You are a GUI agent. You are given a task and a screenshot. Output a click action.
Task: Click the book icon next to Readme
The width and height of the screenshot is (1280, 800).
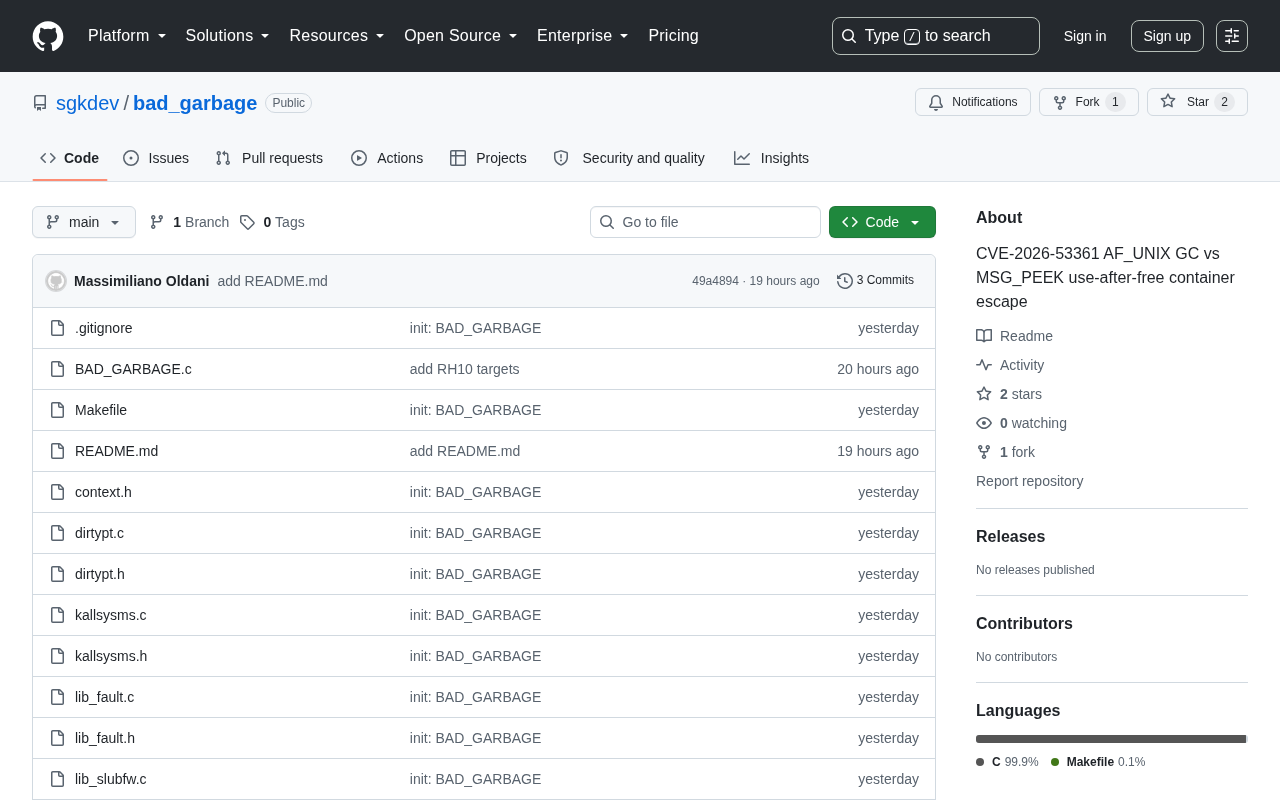[x=984, y=336]
